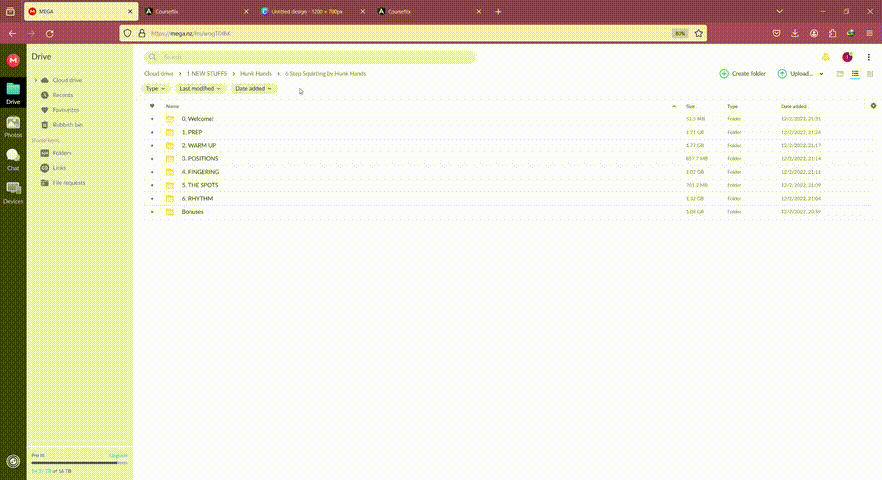Click the column settings gear icon
This screenshot has height=480, width=882.
click(873, 105)
